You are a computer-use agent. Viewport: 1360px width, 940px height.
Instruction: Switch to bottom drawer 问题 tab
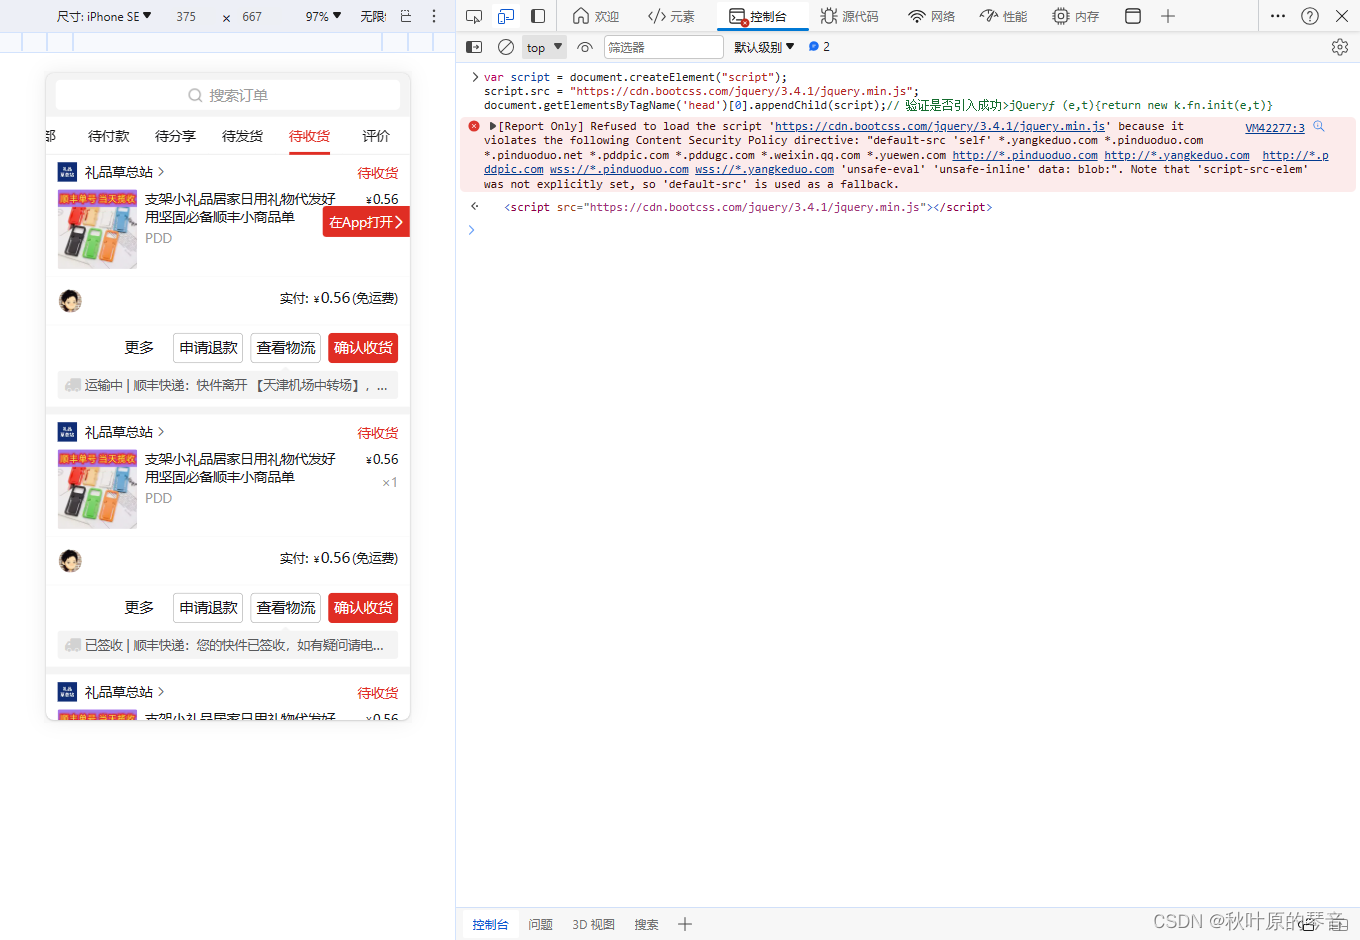pos(540,925)
